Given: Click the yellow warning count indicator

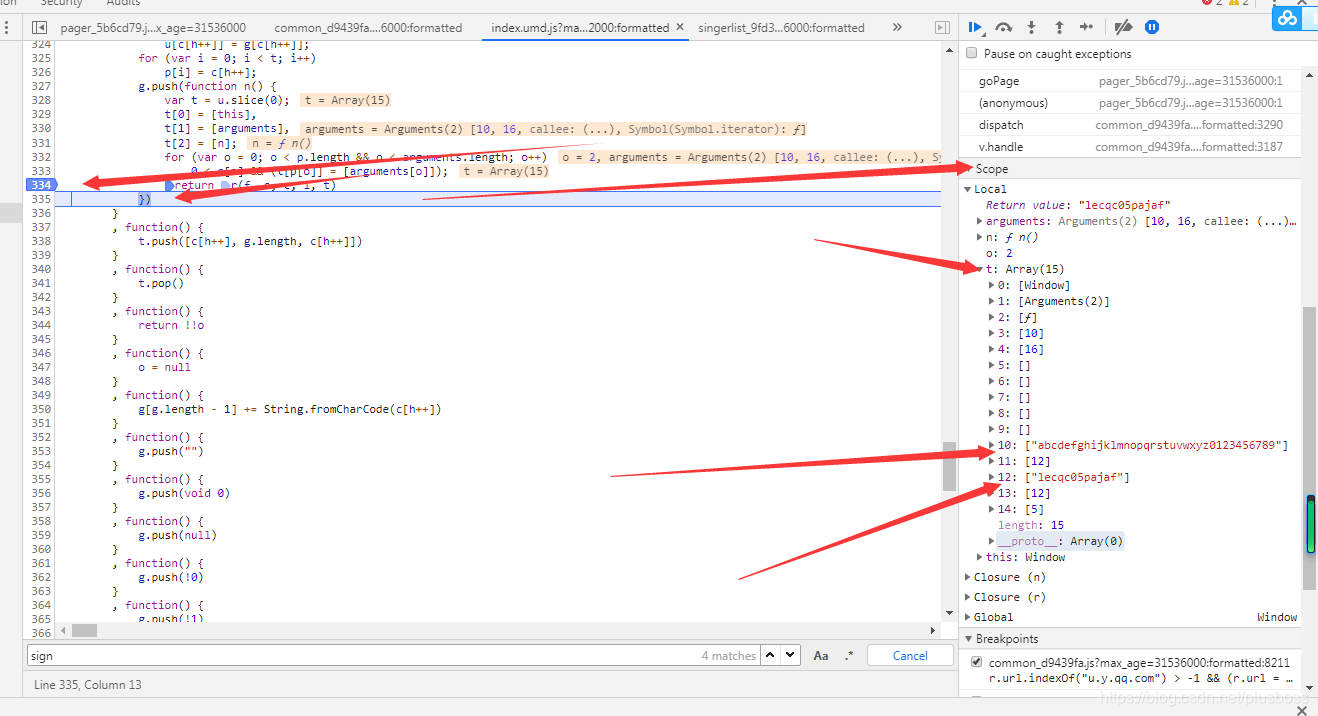Looking at the screenshot, I should (1237, 3).
